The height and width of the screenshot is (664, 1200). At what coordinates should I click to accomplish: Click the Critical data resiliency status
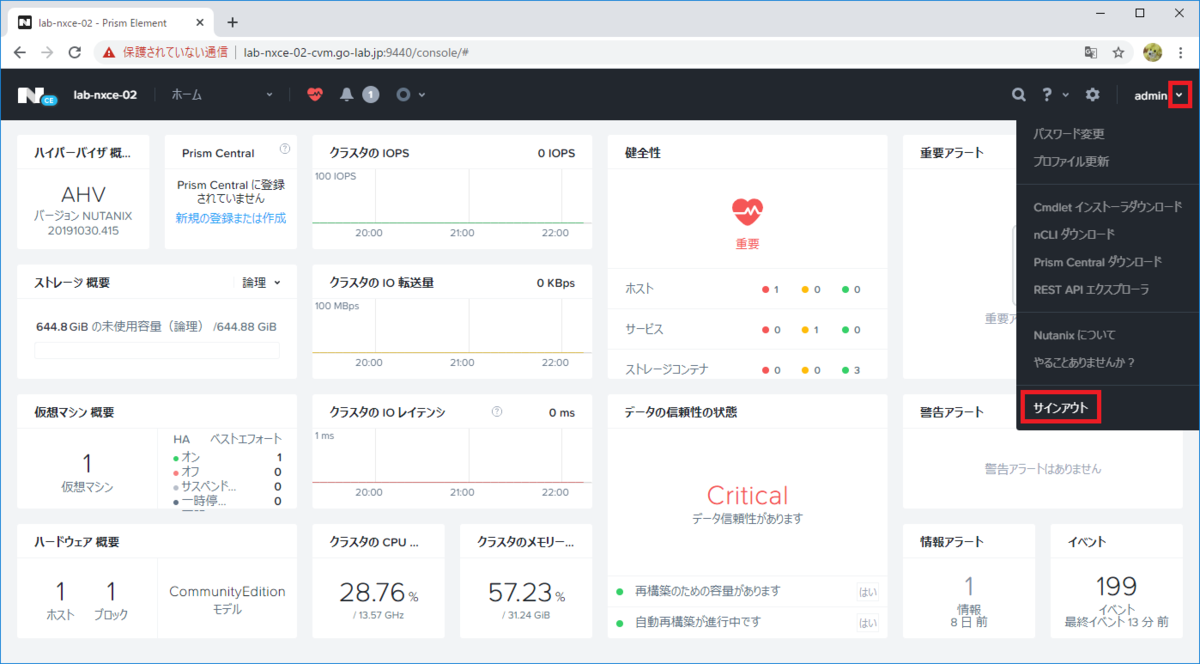tap(747, 494)
